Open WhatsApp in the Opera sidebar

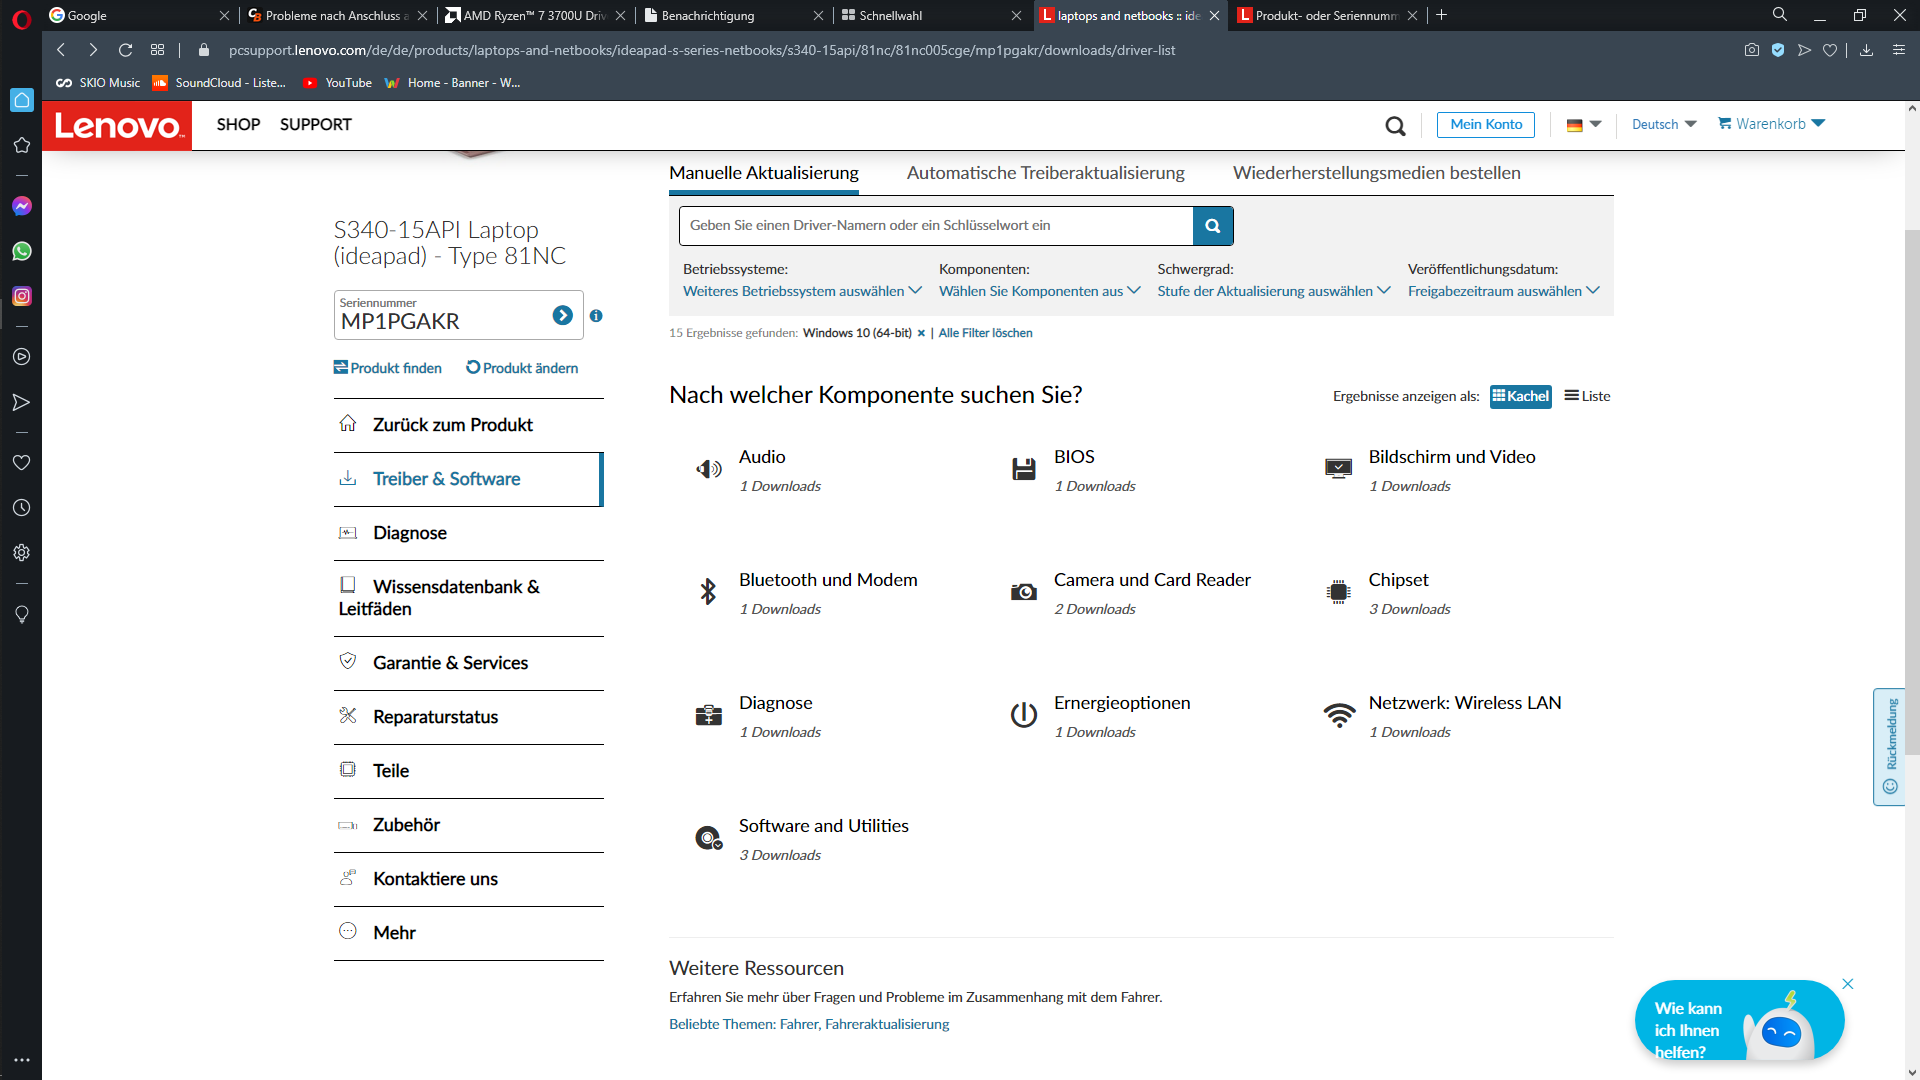click(x=21, y=251)
